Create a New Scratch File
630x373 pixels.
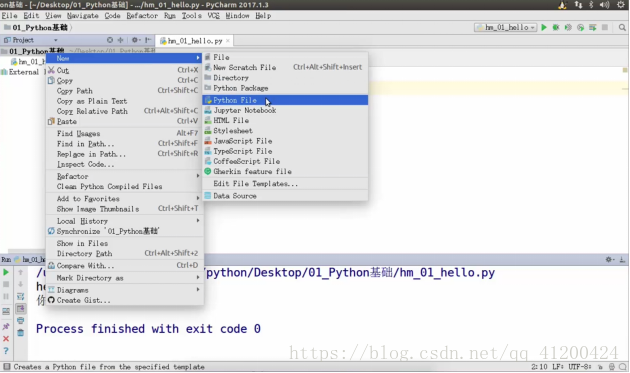point(285,67)
